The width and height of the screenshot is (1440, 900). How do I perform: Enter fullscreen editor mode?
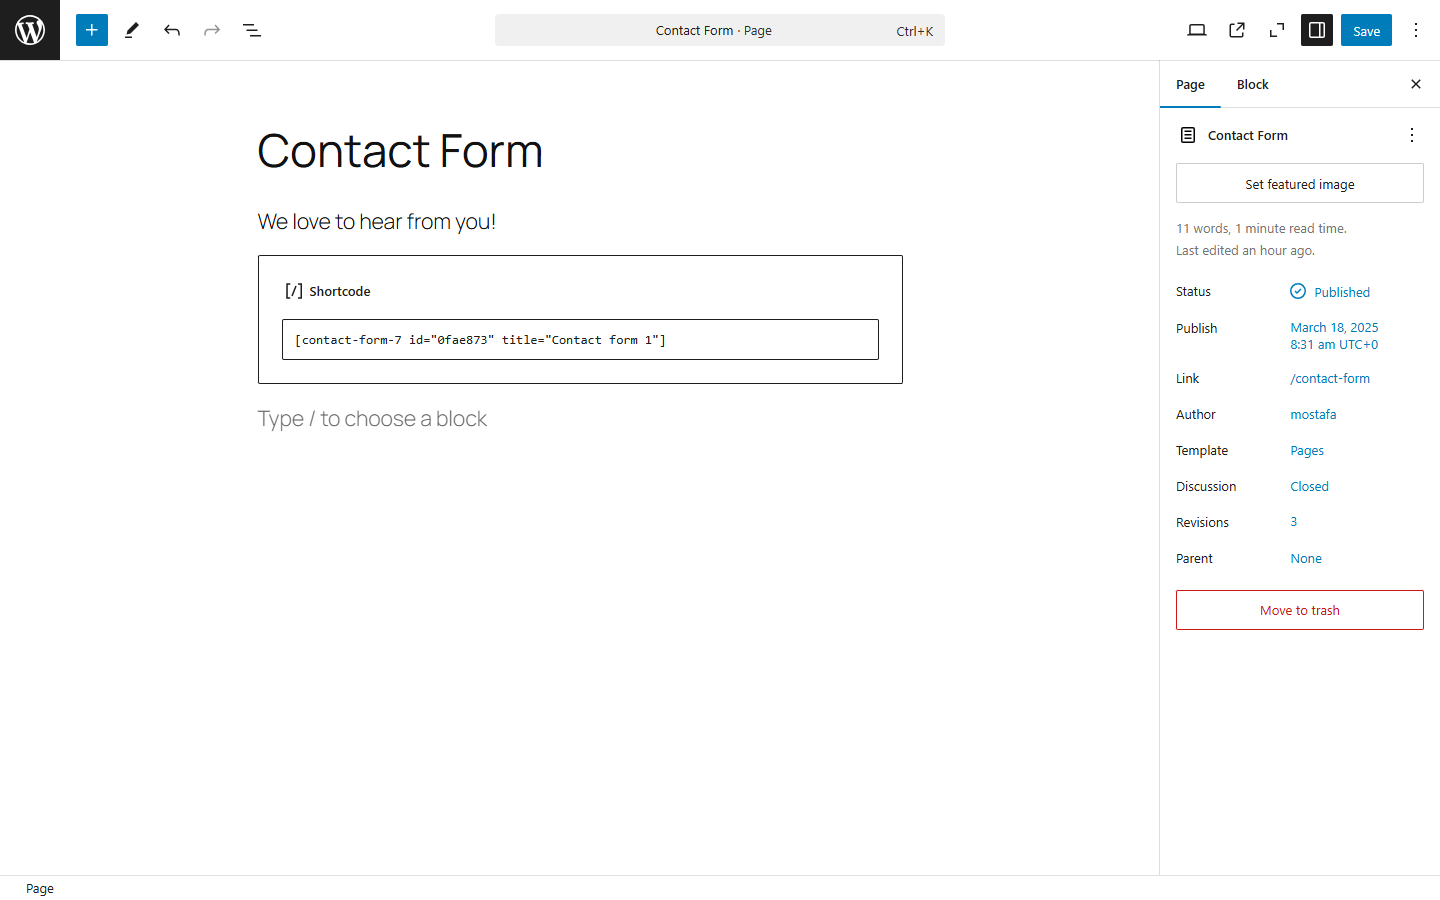pos(1276,30)
